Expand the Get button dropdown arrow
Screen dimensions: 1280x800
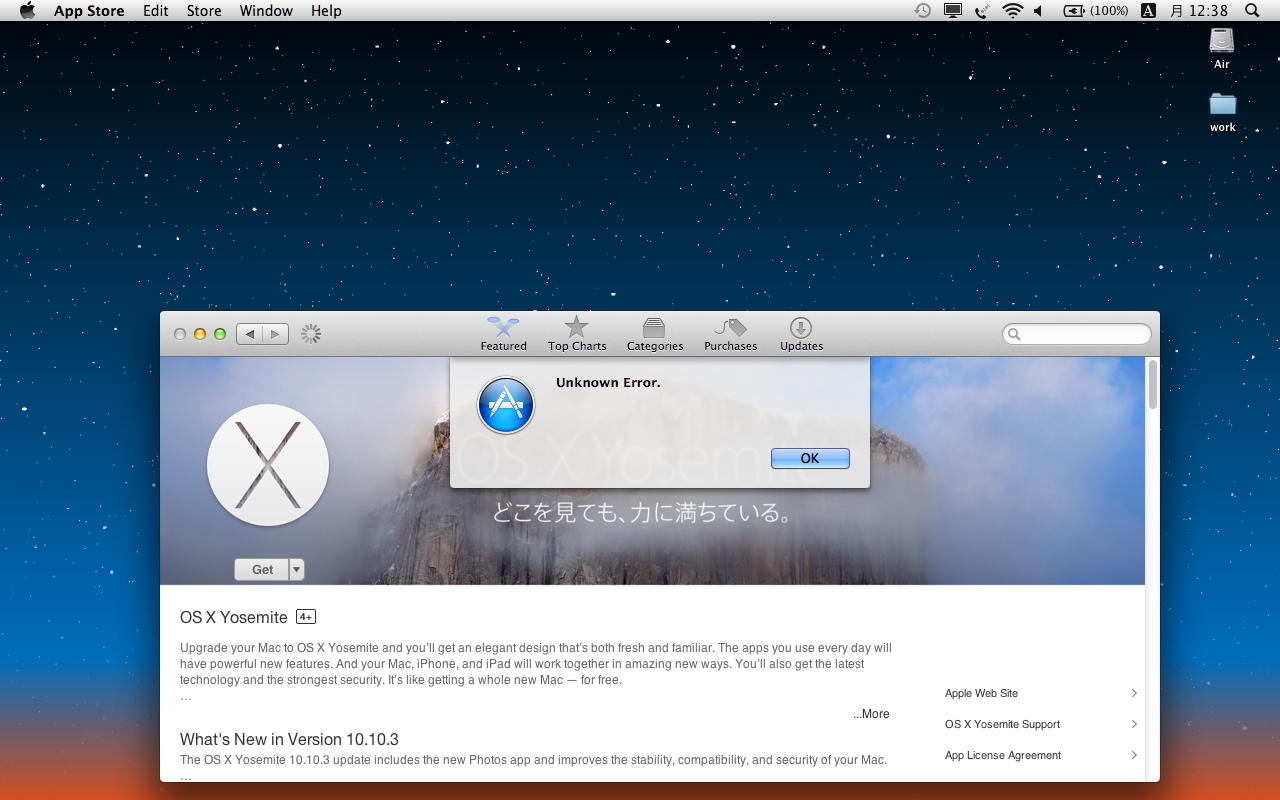296,569
